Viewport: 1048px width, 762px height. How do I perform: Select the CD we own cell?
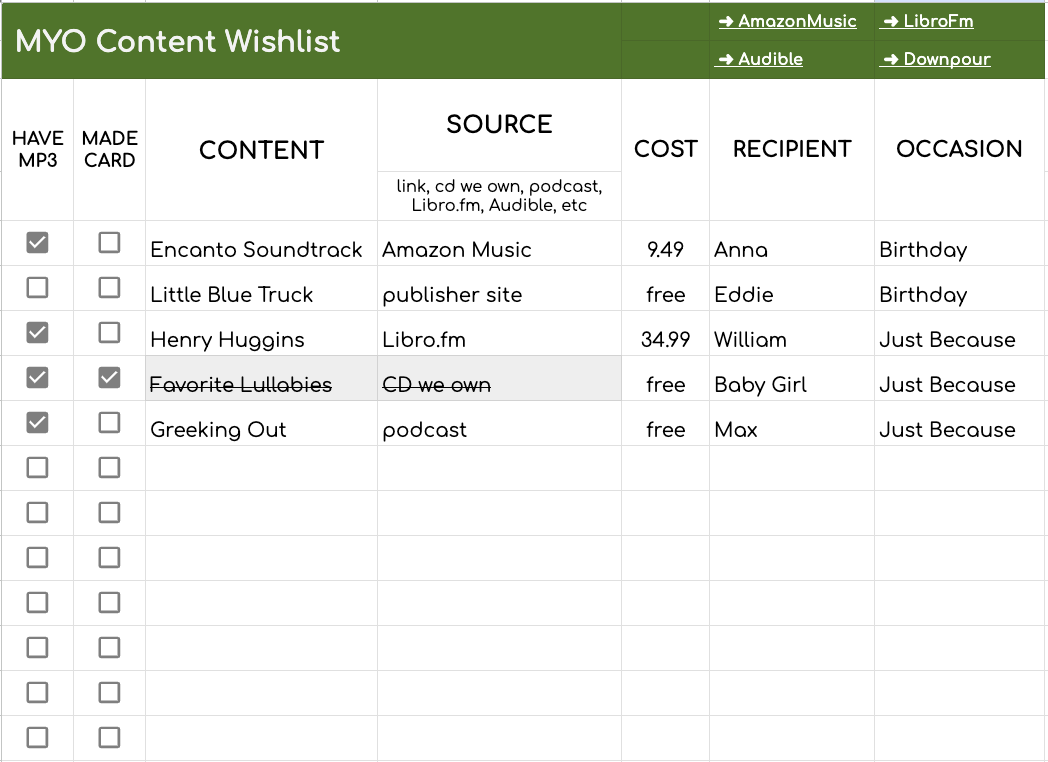tap(499, 378)
